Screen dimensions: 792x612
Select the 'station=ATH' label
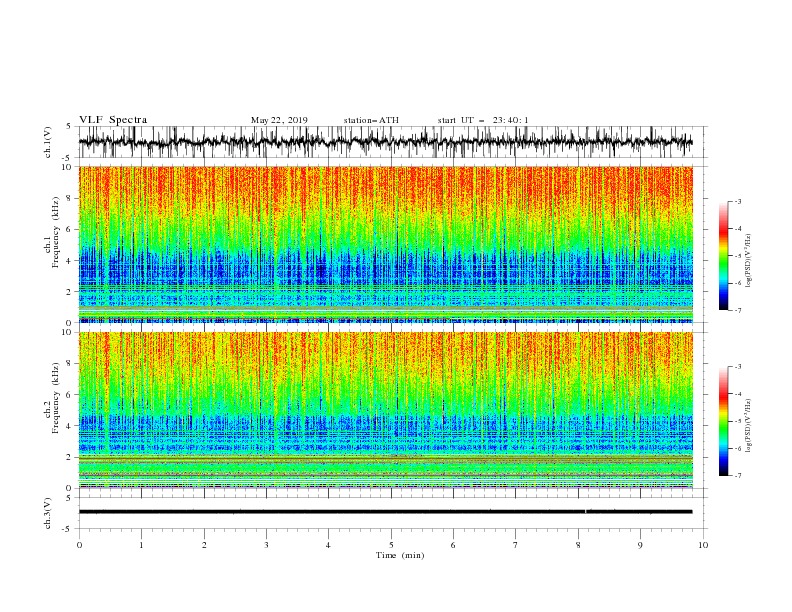(x=371, y=120)
